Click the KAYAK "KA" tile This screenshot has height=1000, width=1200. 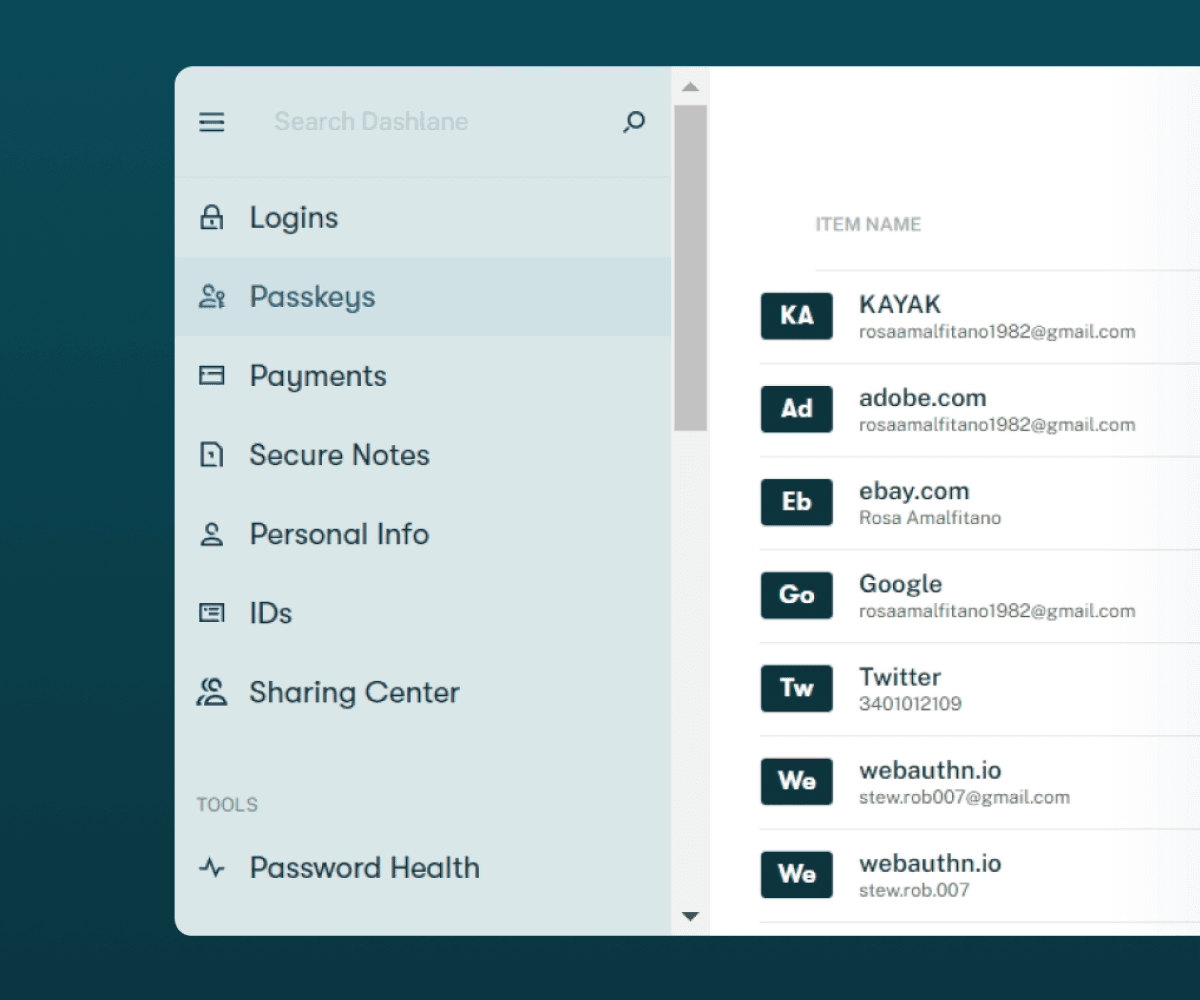(x=796, y=316)
